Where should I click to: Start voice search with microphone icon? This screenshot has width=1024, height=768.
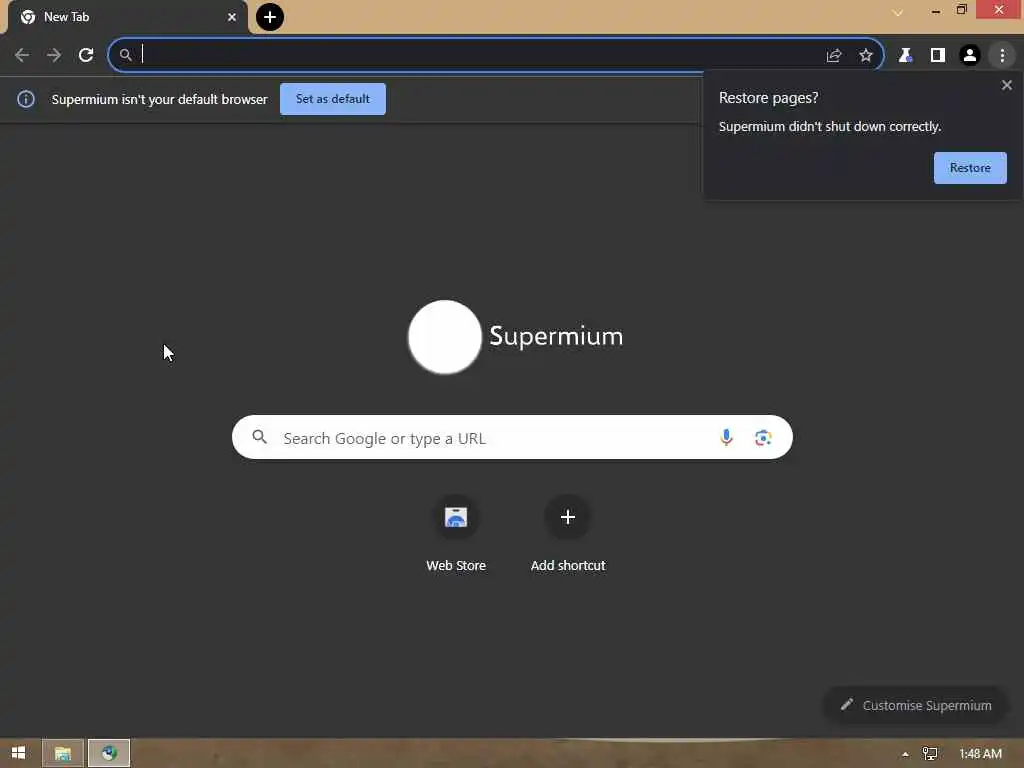[x=726, y=438]
